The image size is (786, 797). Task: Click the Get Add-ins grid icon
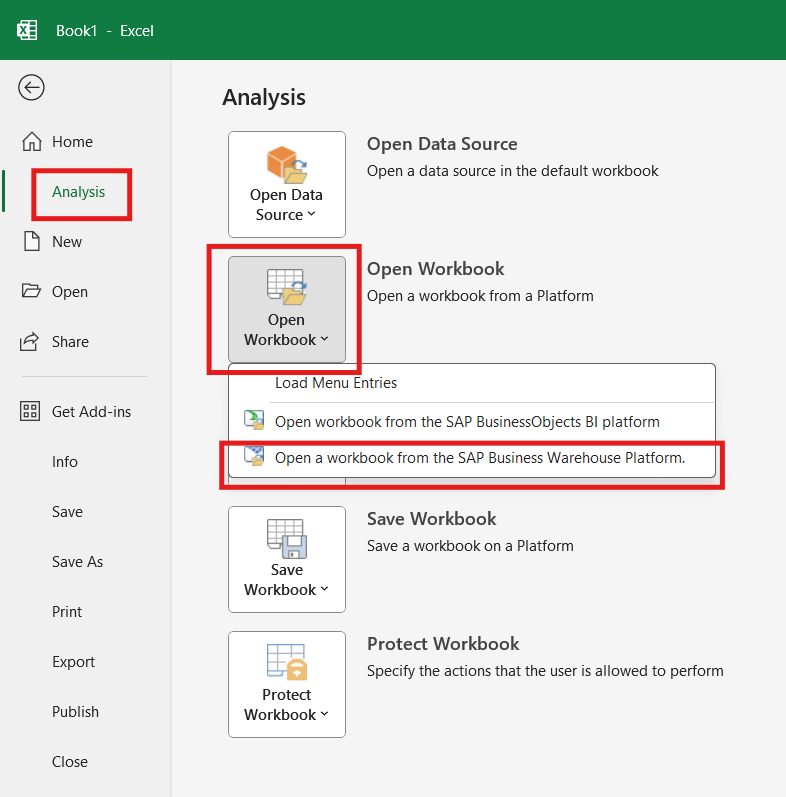click(32, 412)
